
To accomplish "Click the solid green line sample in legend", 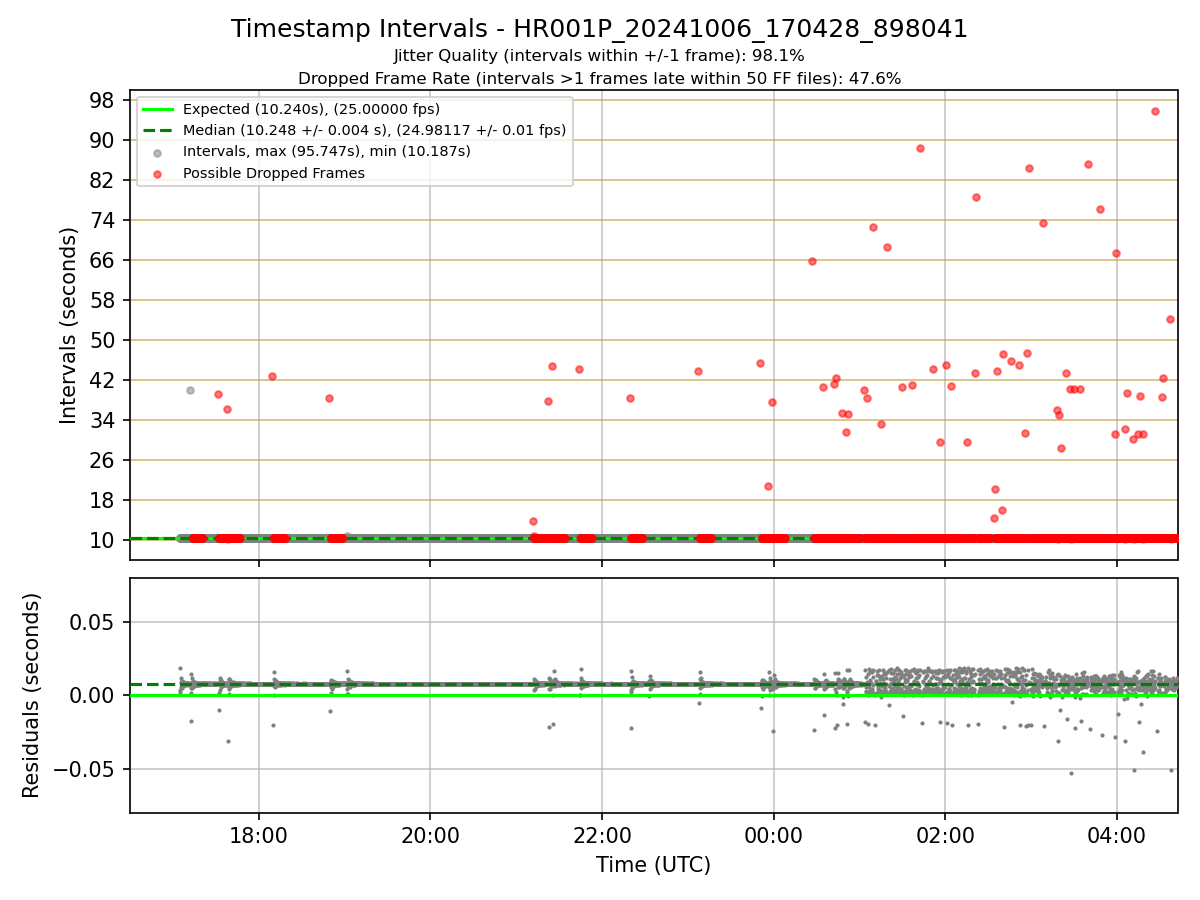I will tap(158, 109).
